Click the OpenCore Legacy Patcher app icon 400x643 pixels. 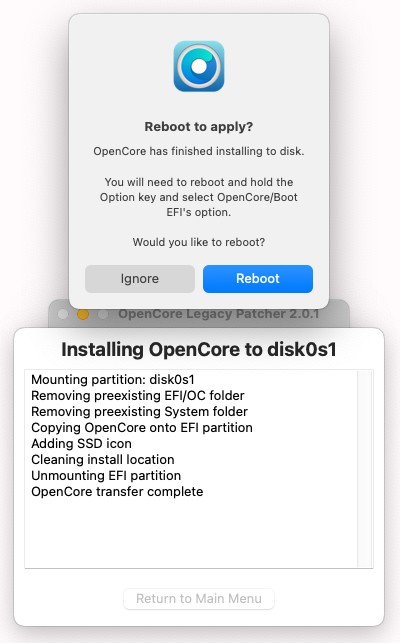tap(199, 66)
